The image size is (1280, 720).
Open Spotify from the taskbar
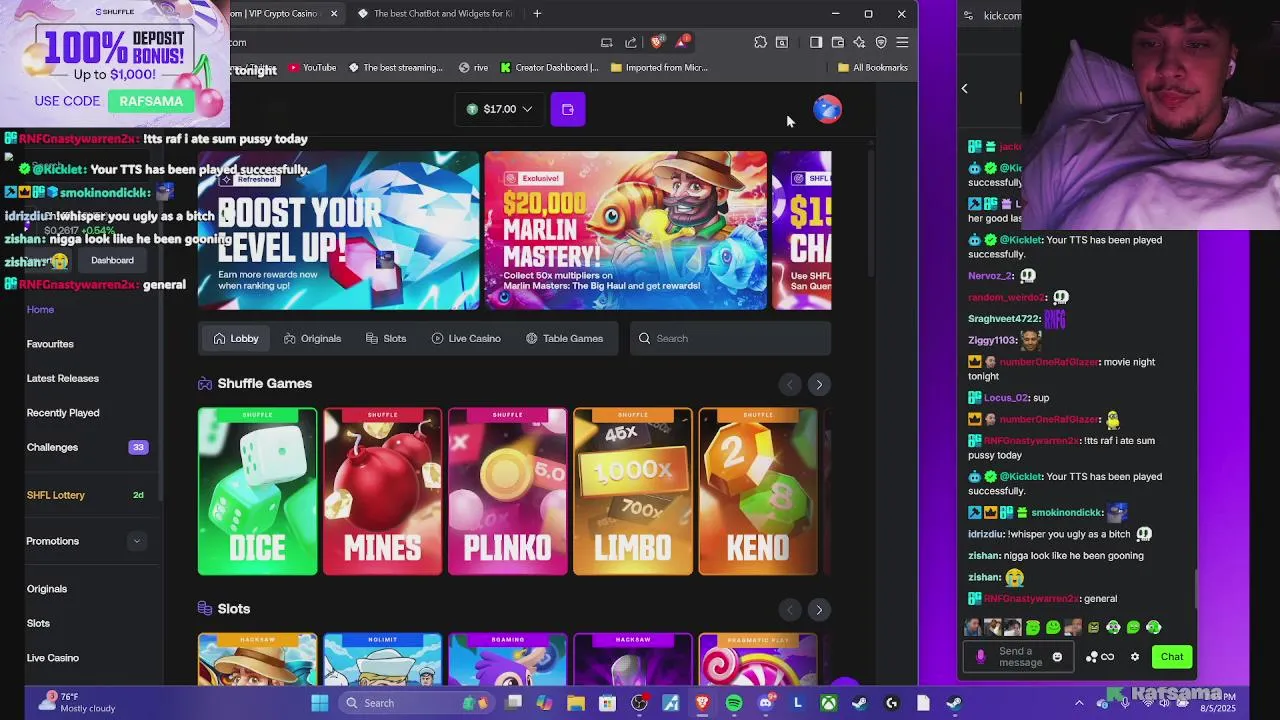coord(734,703)
